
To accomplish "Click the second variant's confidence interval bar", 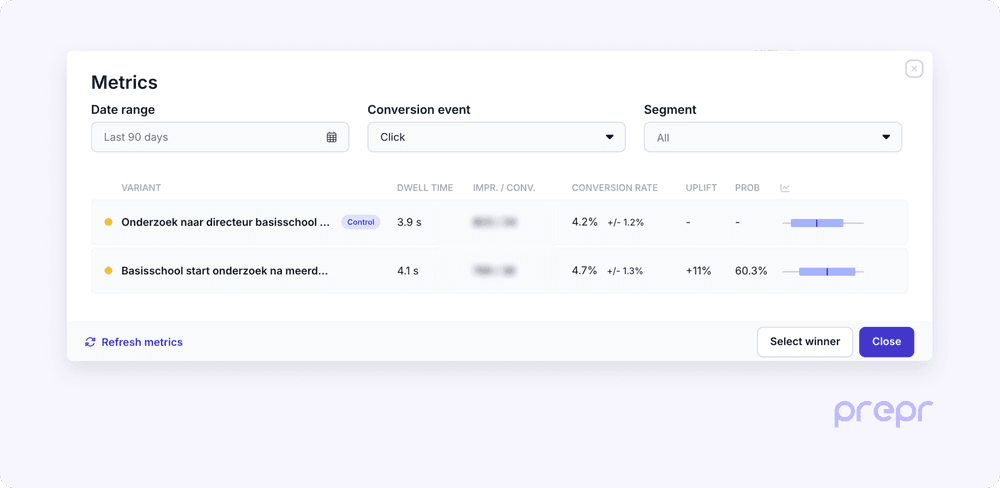I will pyautogui.click(x=827, y=271).
